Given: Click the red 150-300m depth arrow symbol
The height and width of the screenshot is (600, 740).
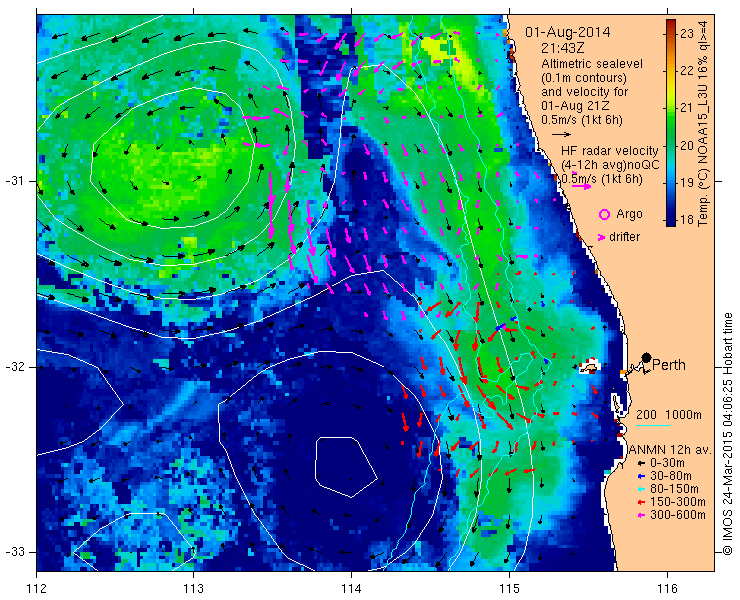Looking at the screenshot, I should pyautogui.click(x=641, y=502).
